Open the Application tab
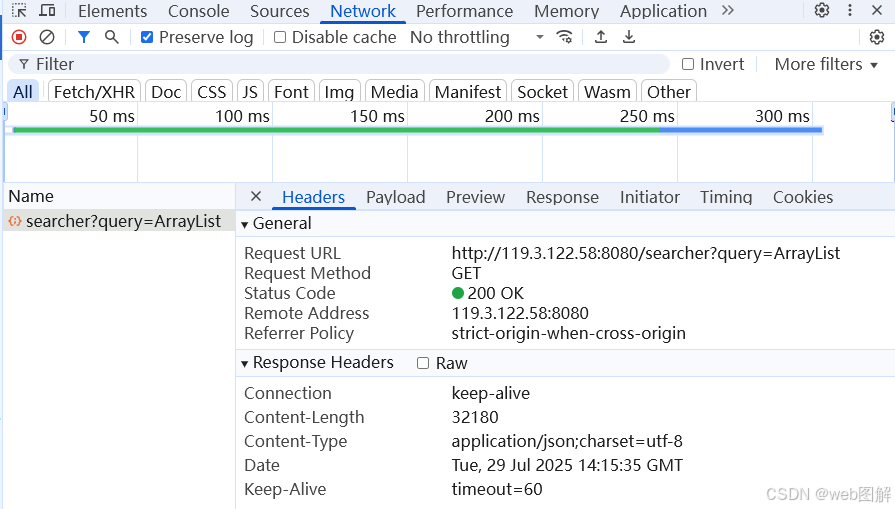Viewport: 895px width, 509px height. pos(663,11)
